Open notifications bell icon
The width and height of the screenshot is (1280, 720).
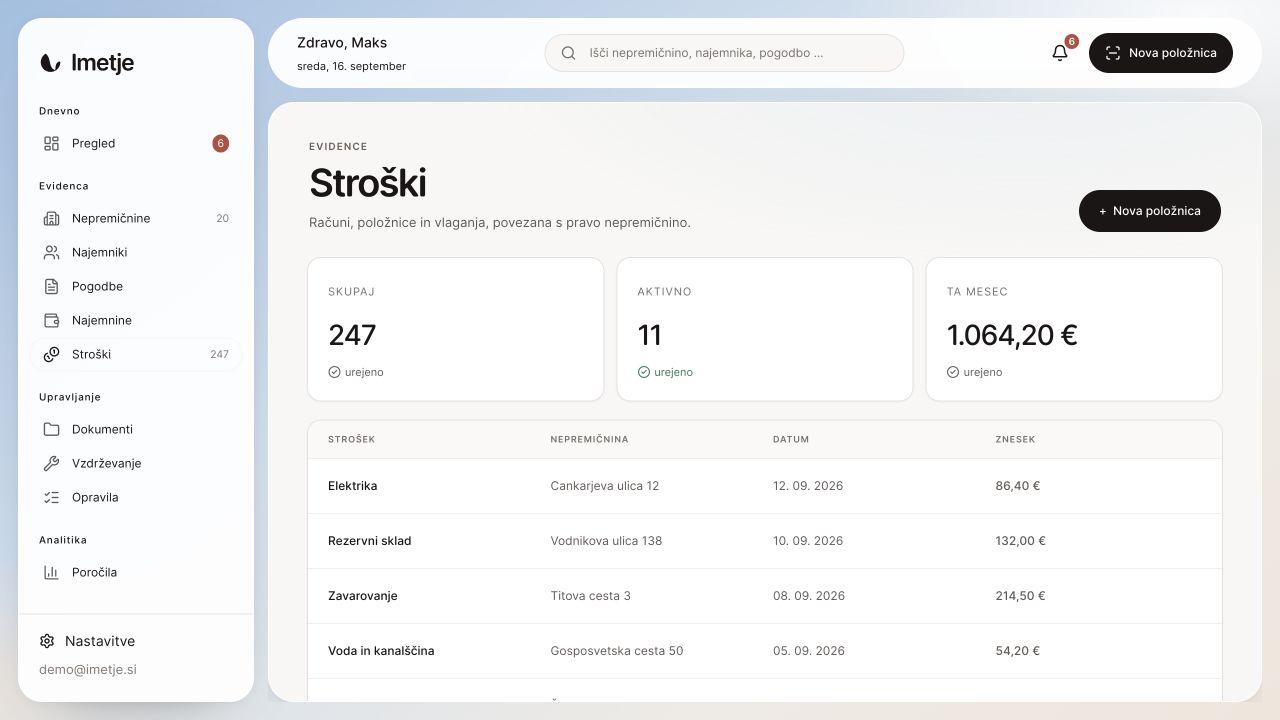(x=1060, y=53)
